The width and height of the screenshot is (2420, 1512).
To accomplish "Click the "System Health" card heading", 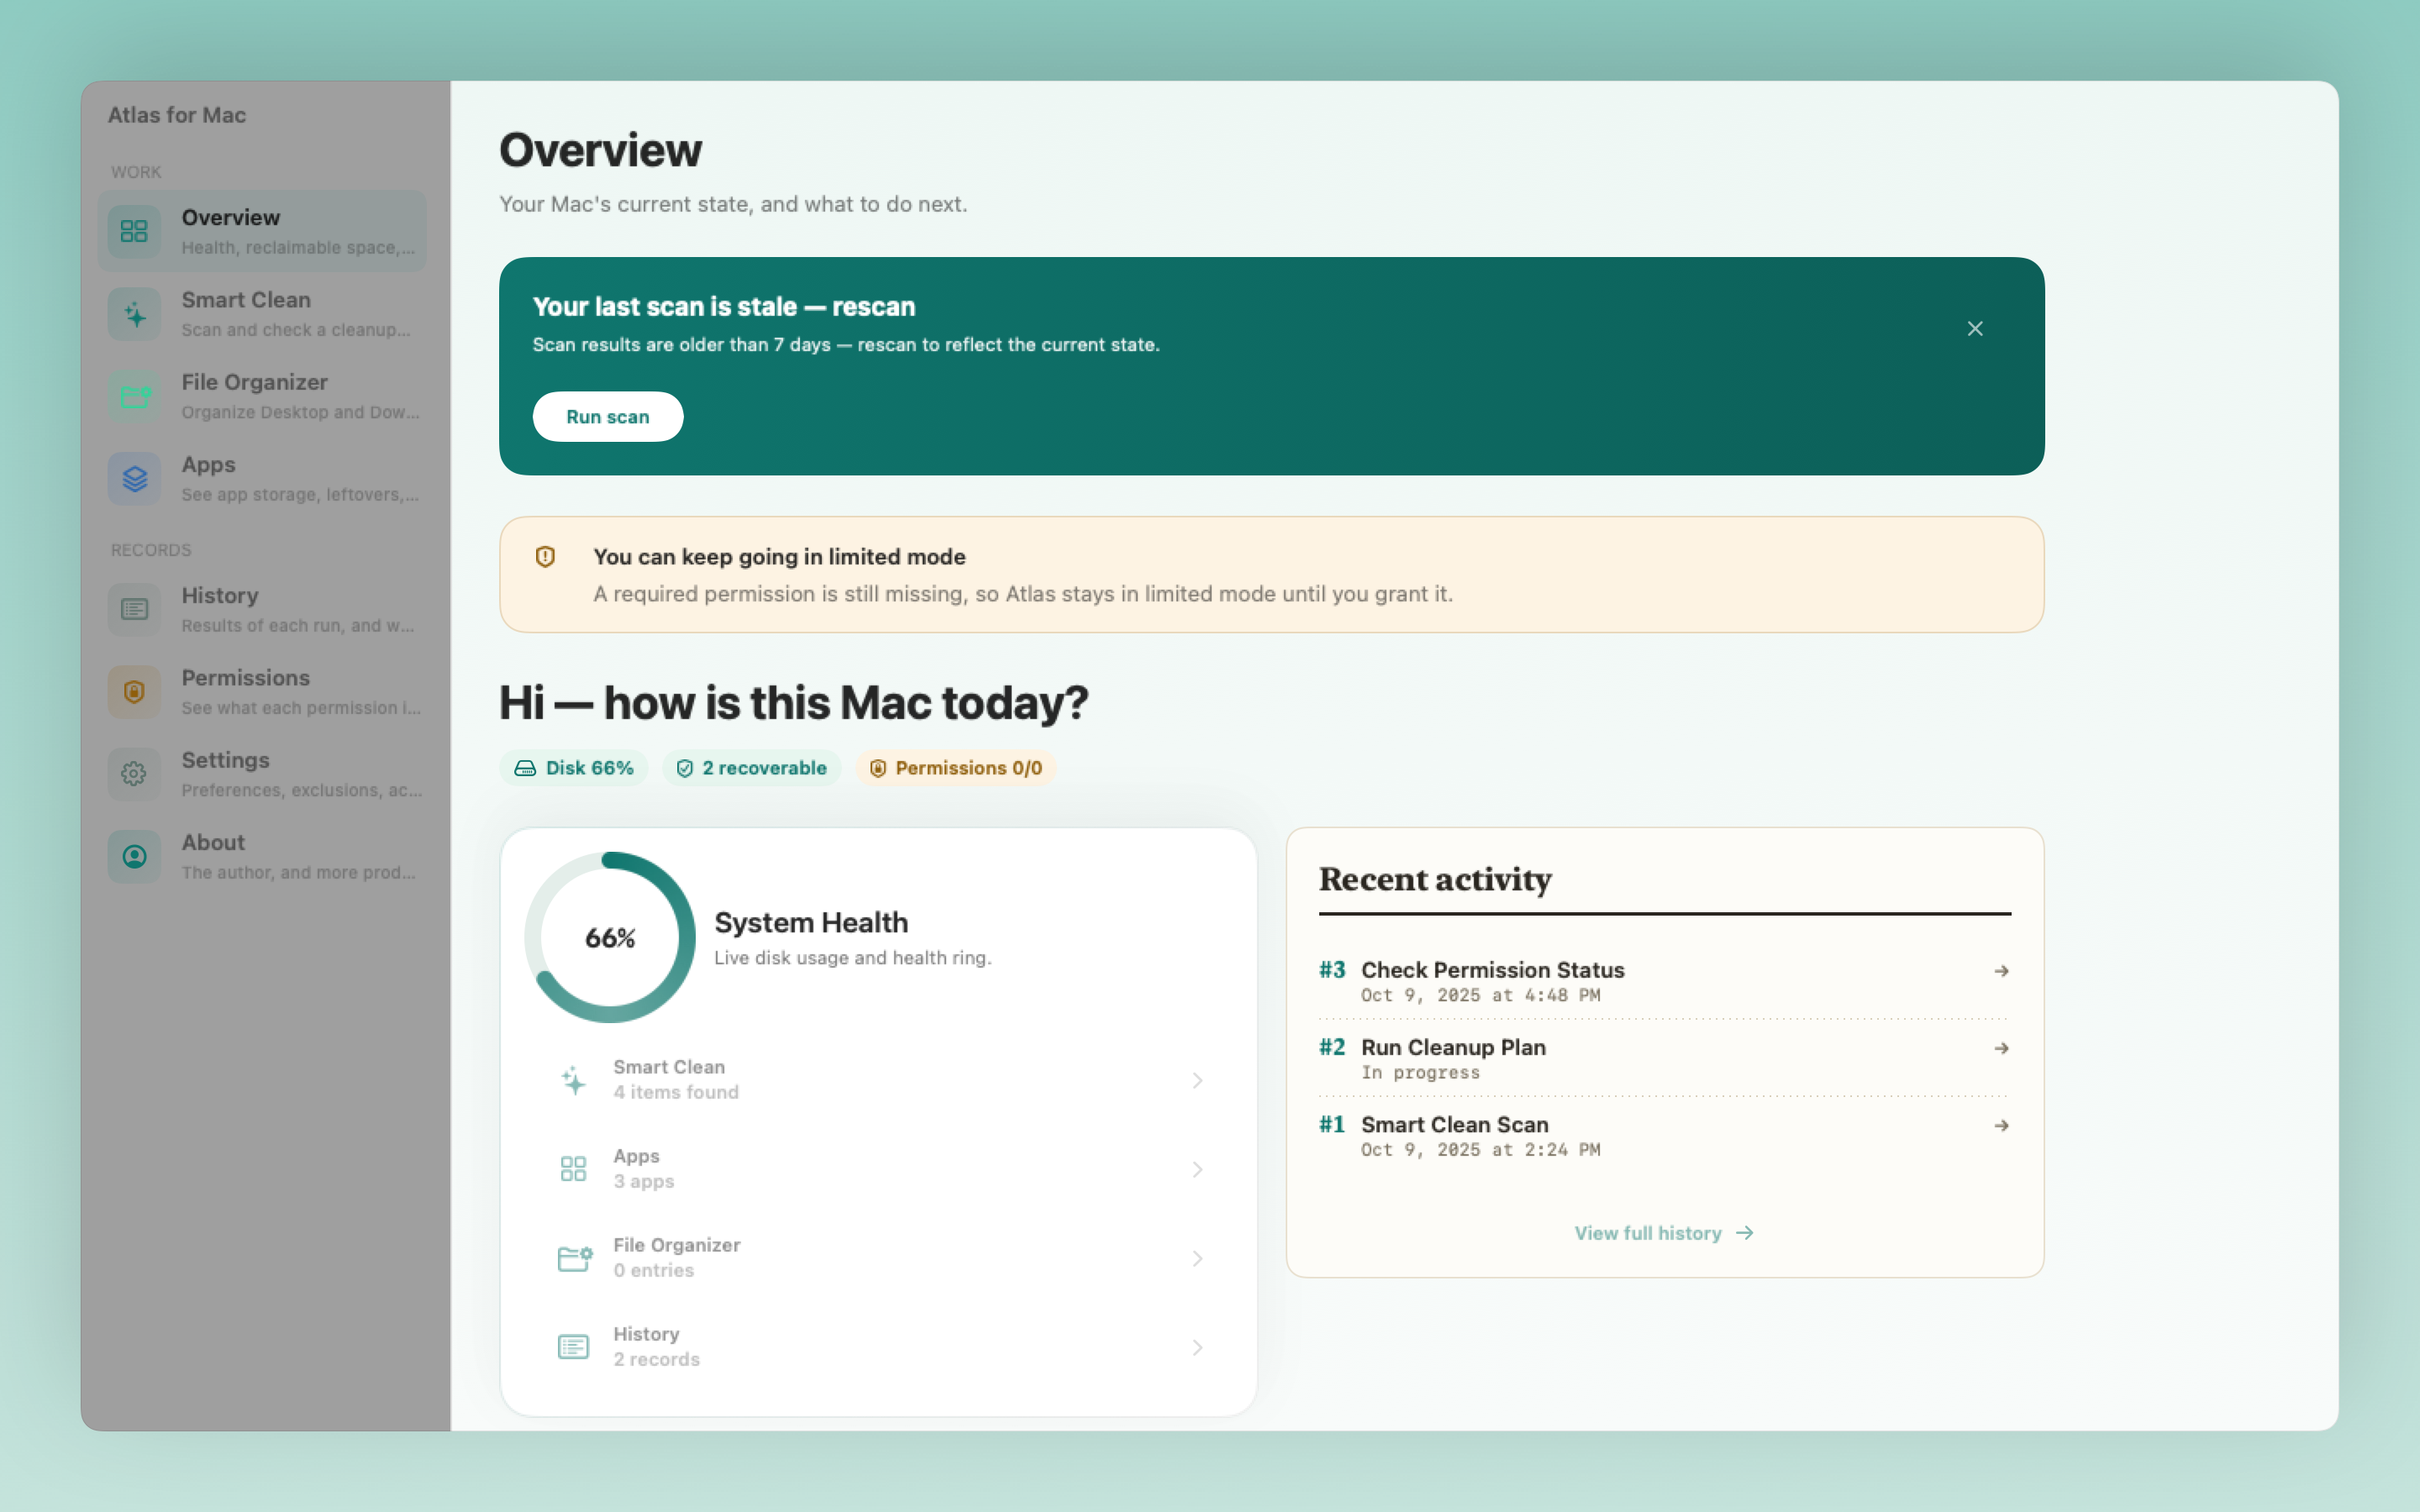I will click(x=811, y=922).
